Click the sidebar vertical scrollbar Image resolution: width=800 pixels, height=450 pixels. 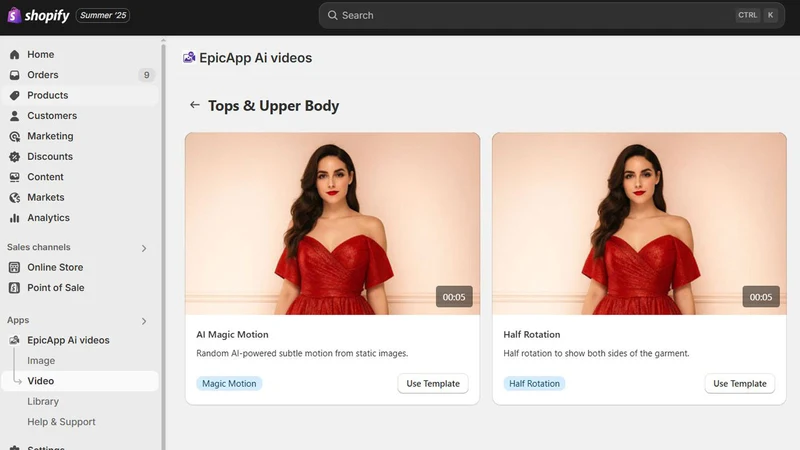tap(163, 245)
